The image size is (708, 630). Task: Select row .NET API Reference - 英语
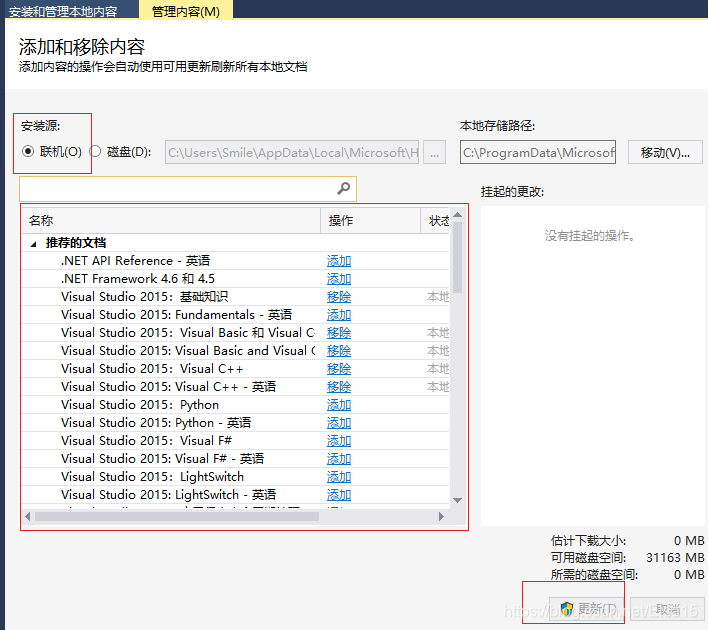pyautogui.click(x=235, y=261)
